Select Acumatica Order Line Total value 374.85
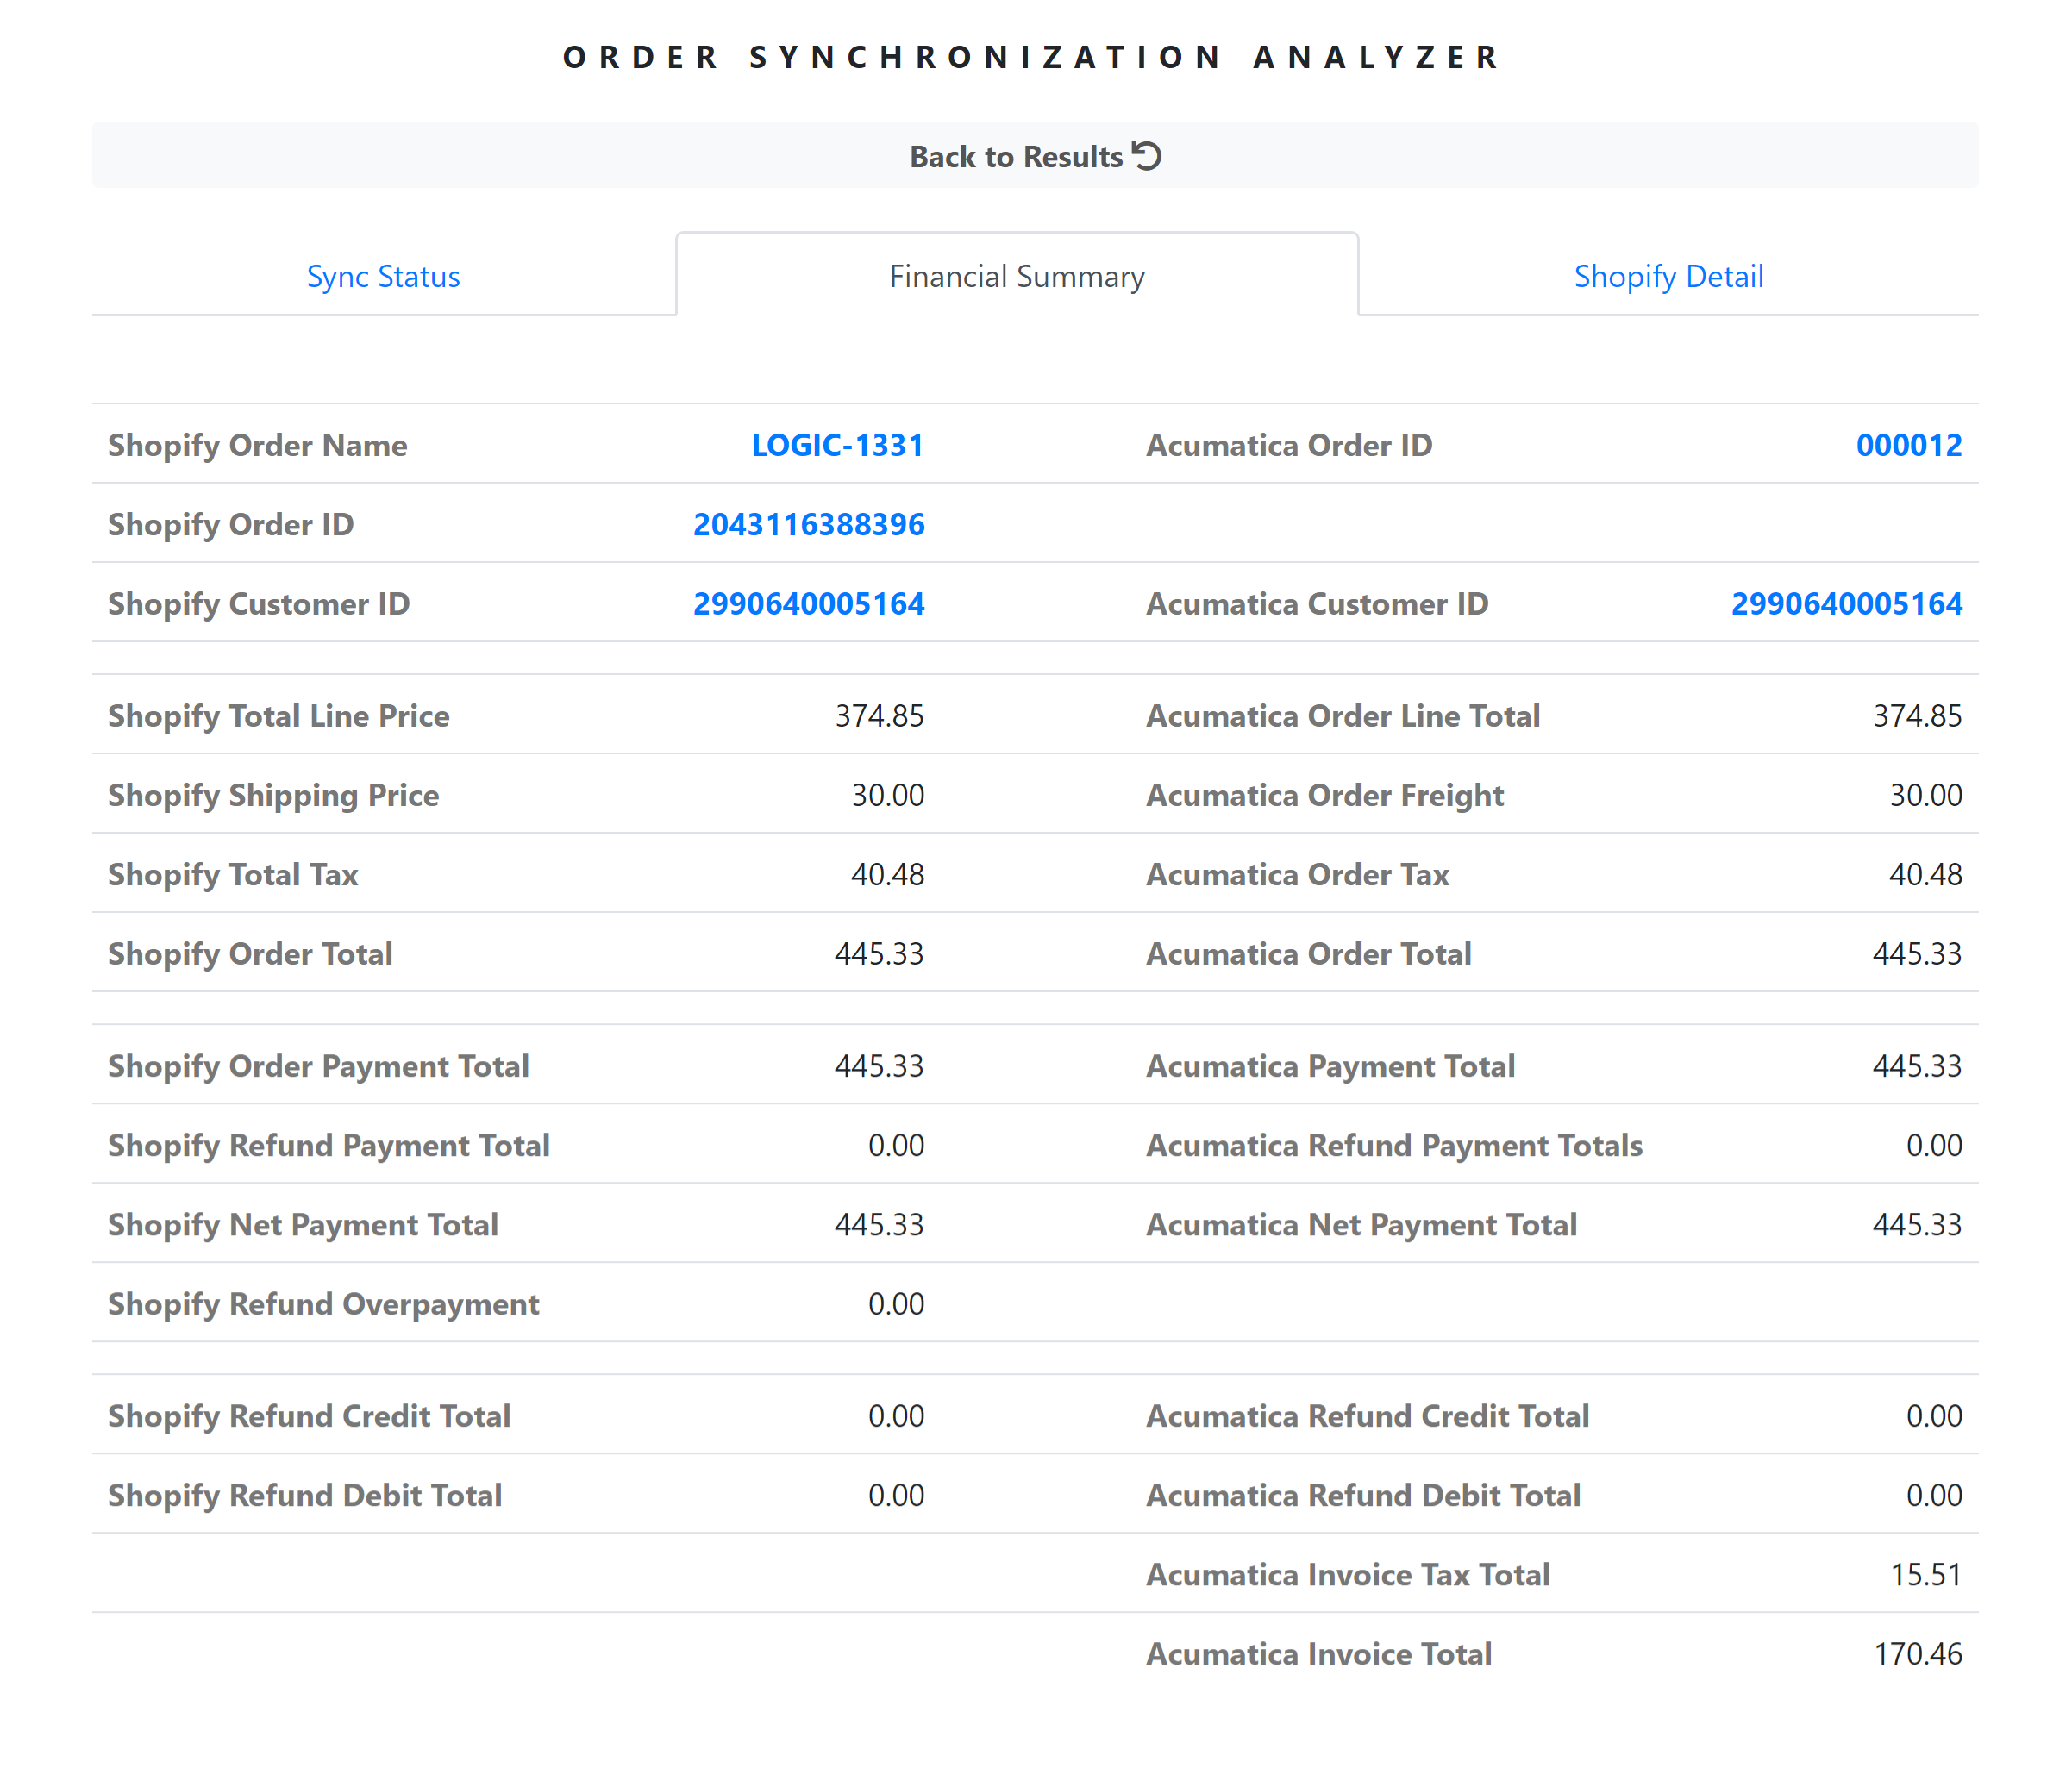2072x1787 pixels. pos(1918,716)
